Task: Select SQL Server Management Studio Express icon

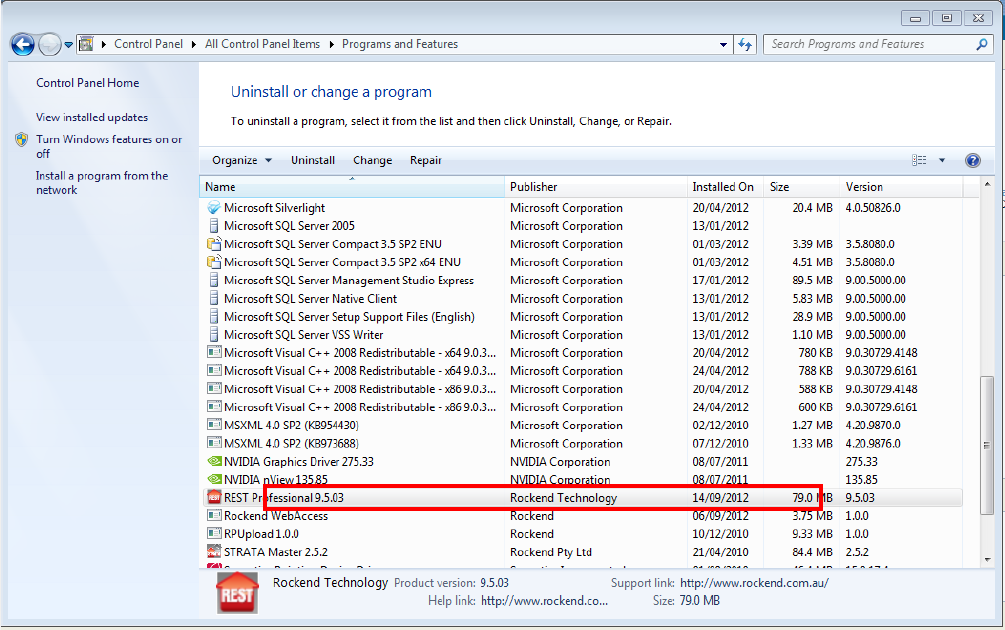Action: (x=214, y=280)
